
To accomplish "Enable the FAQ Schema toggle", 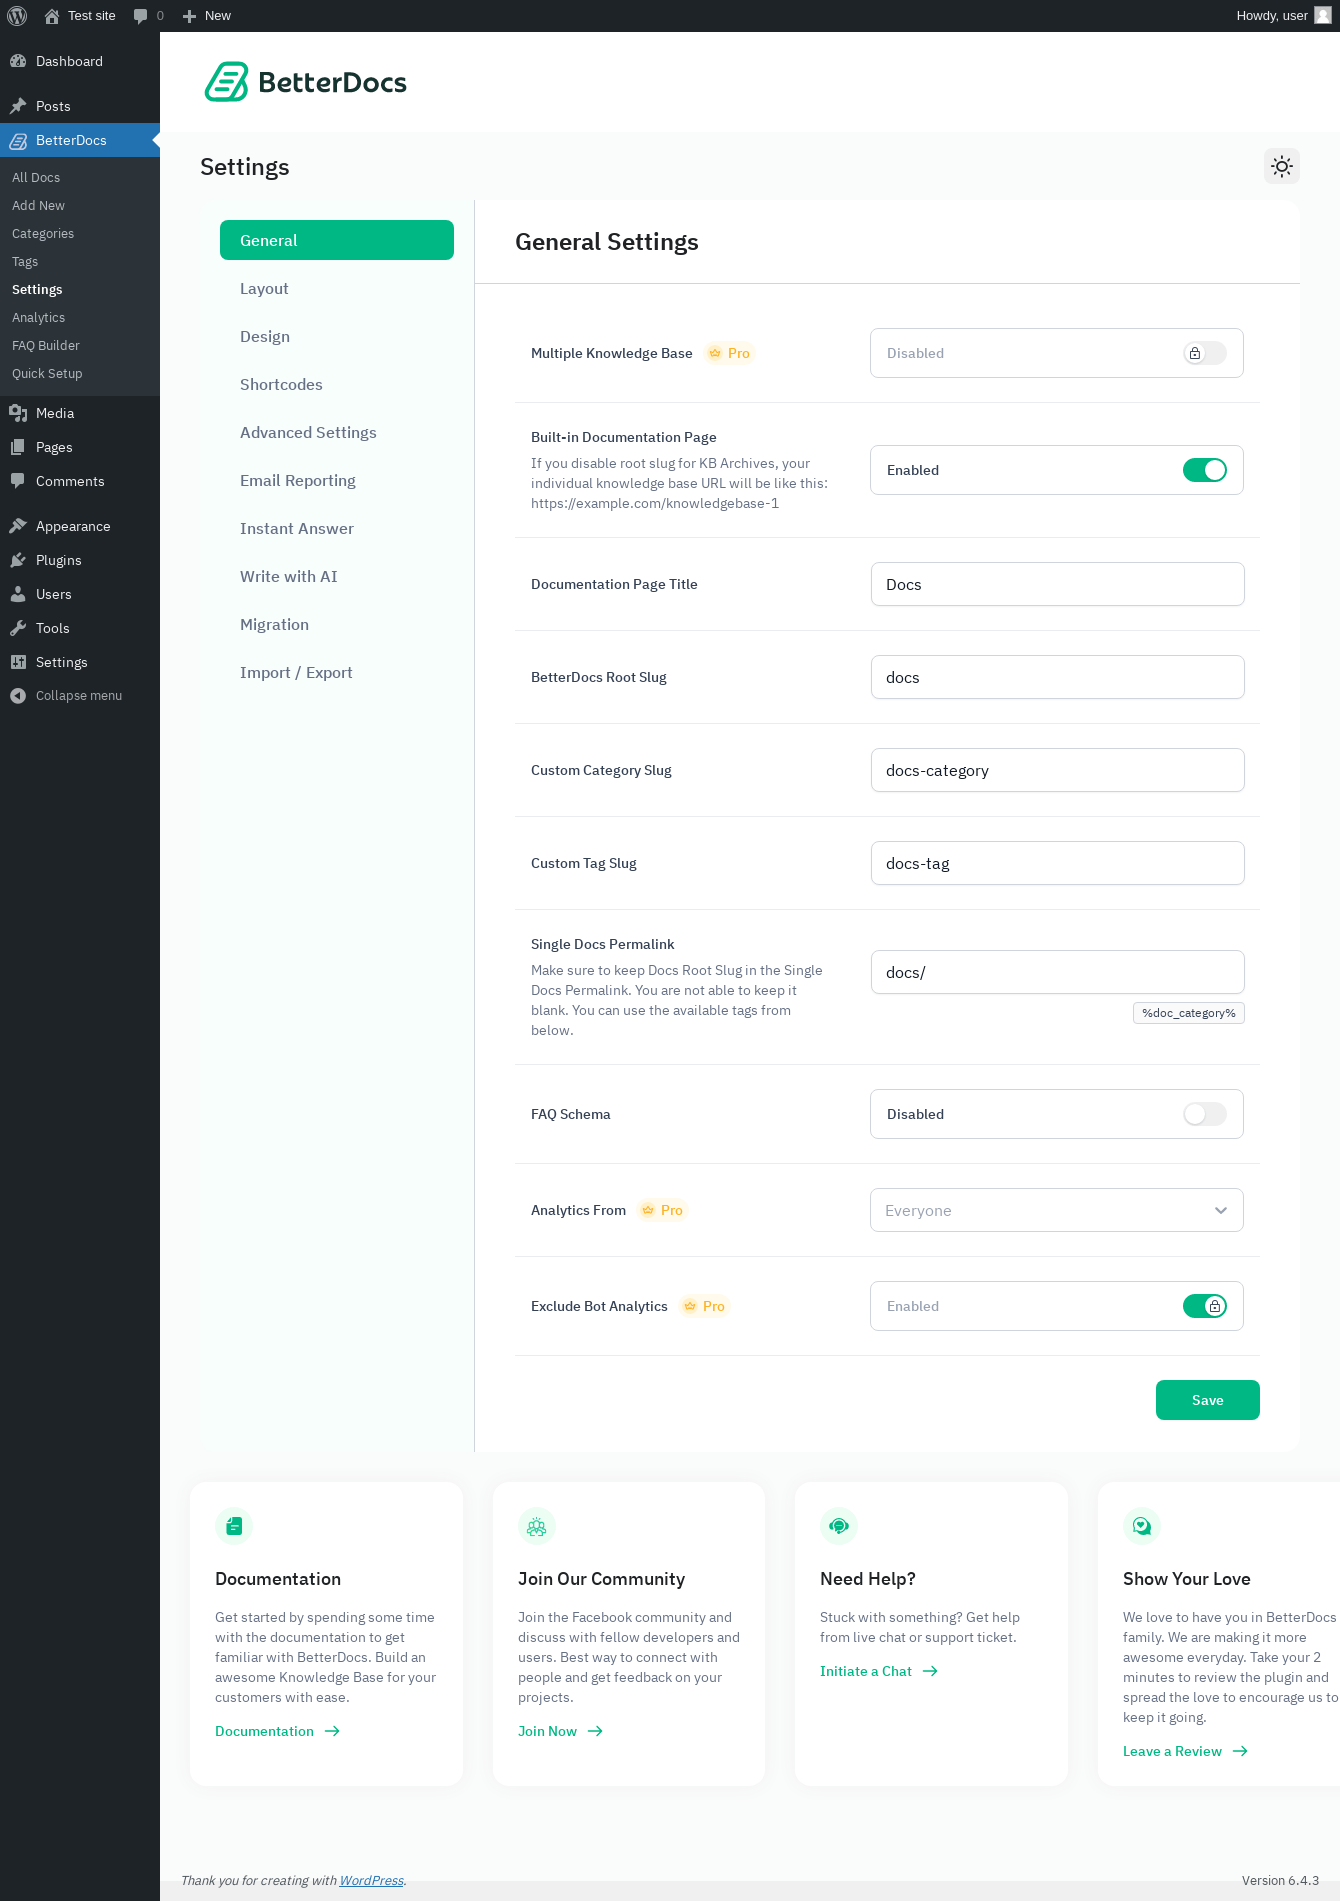I will coord(1204,1114).
